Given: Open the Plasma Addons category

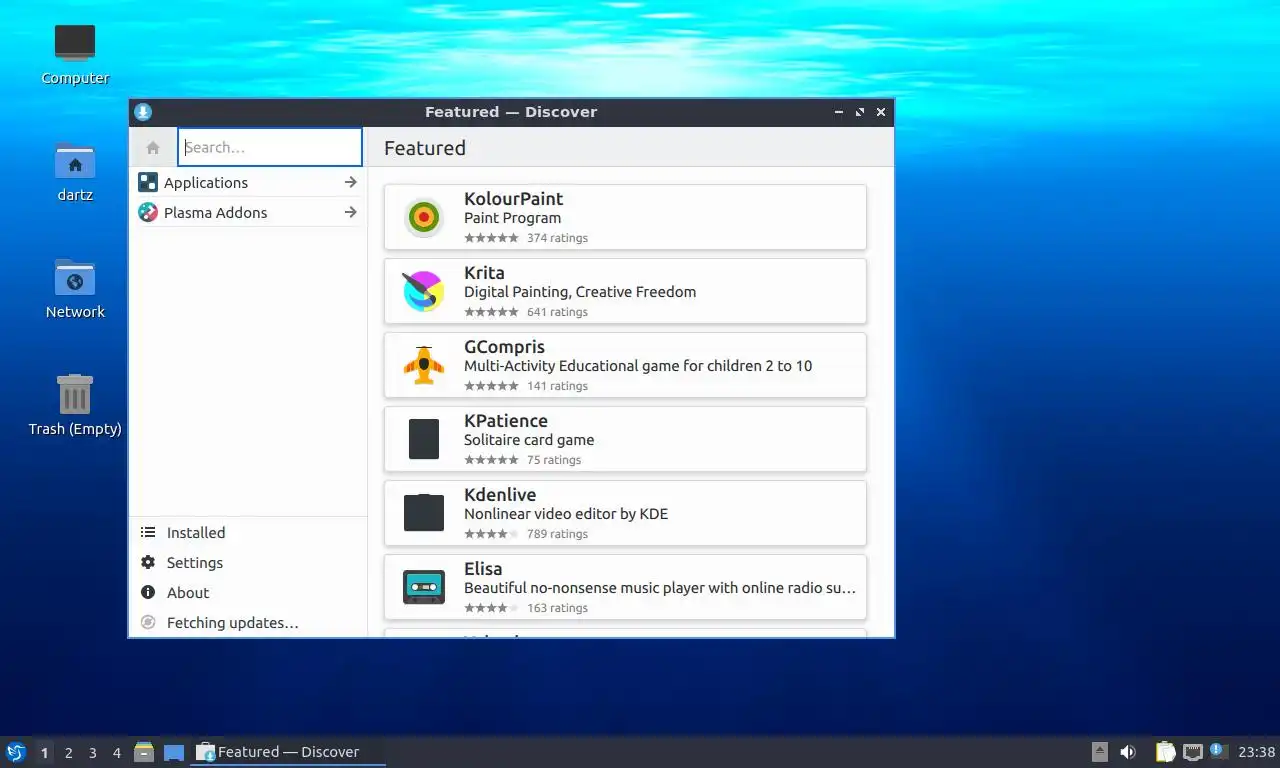Looking at the screenshot, I should click(248, 212).
